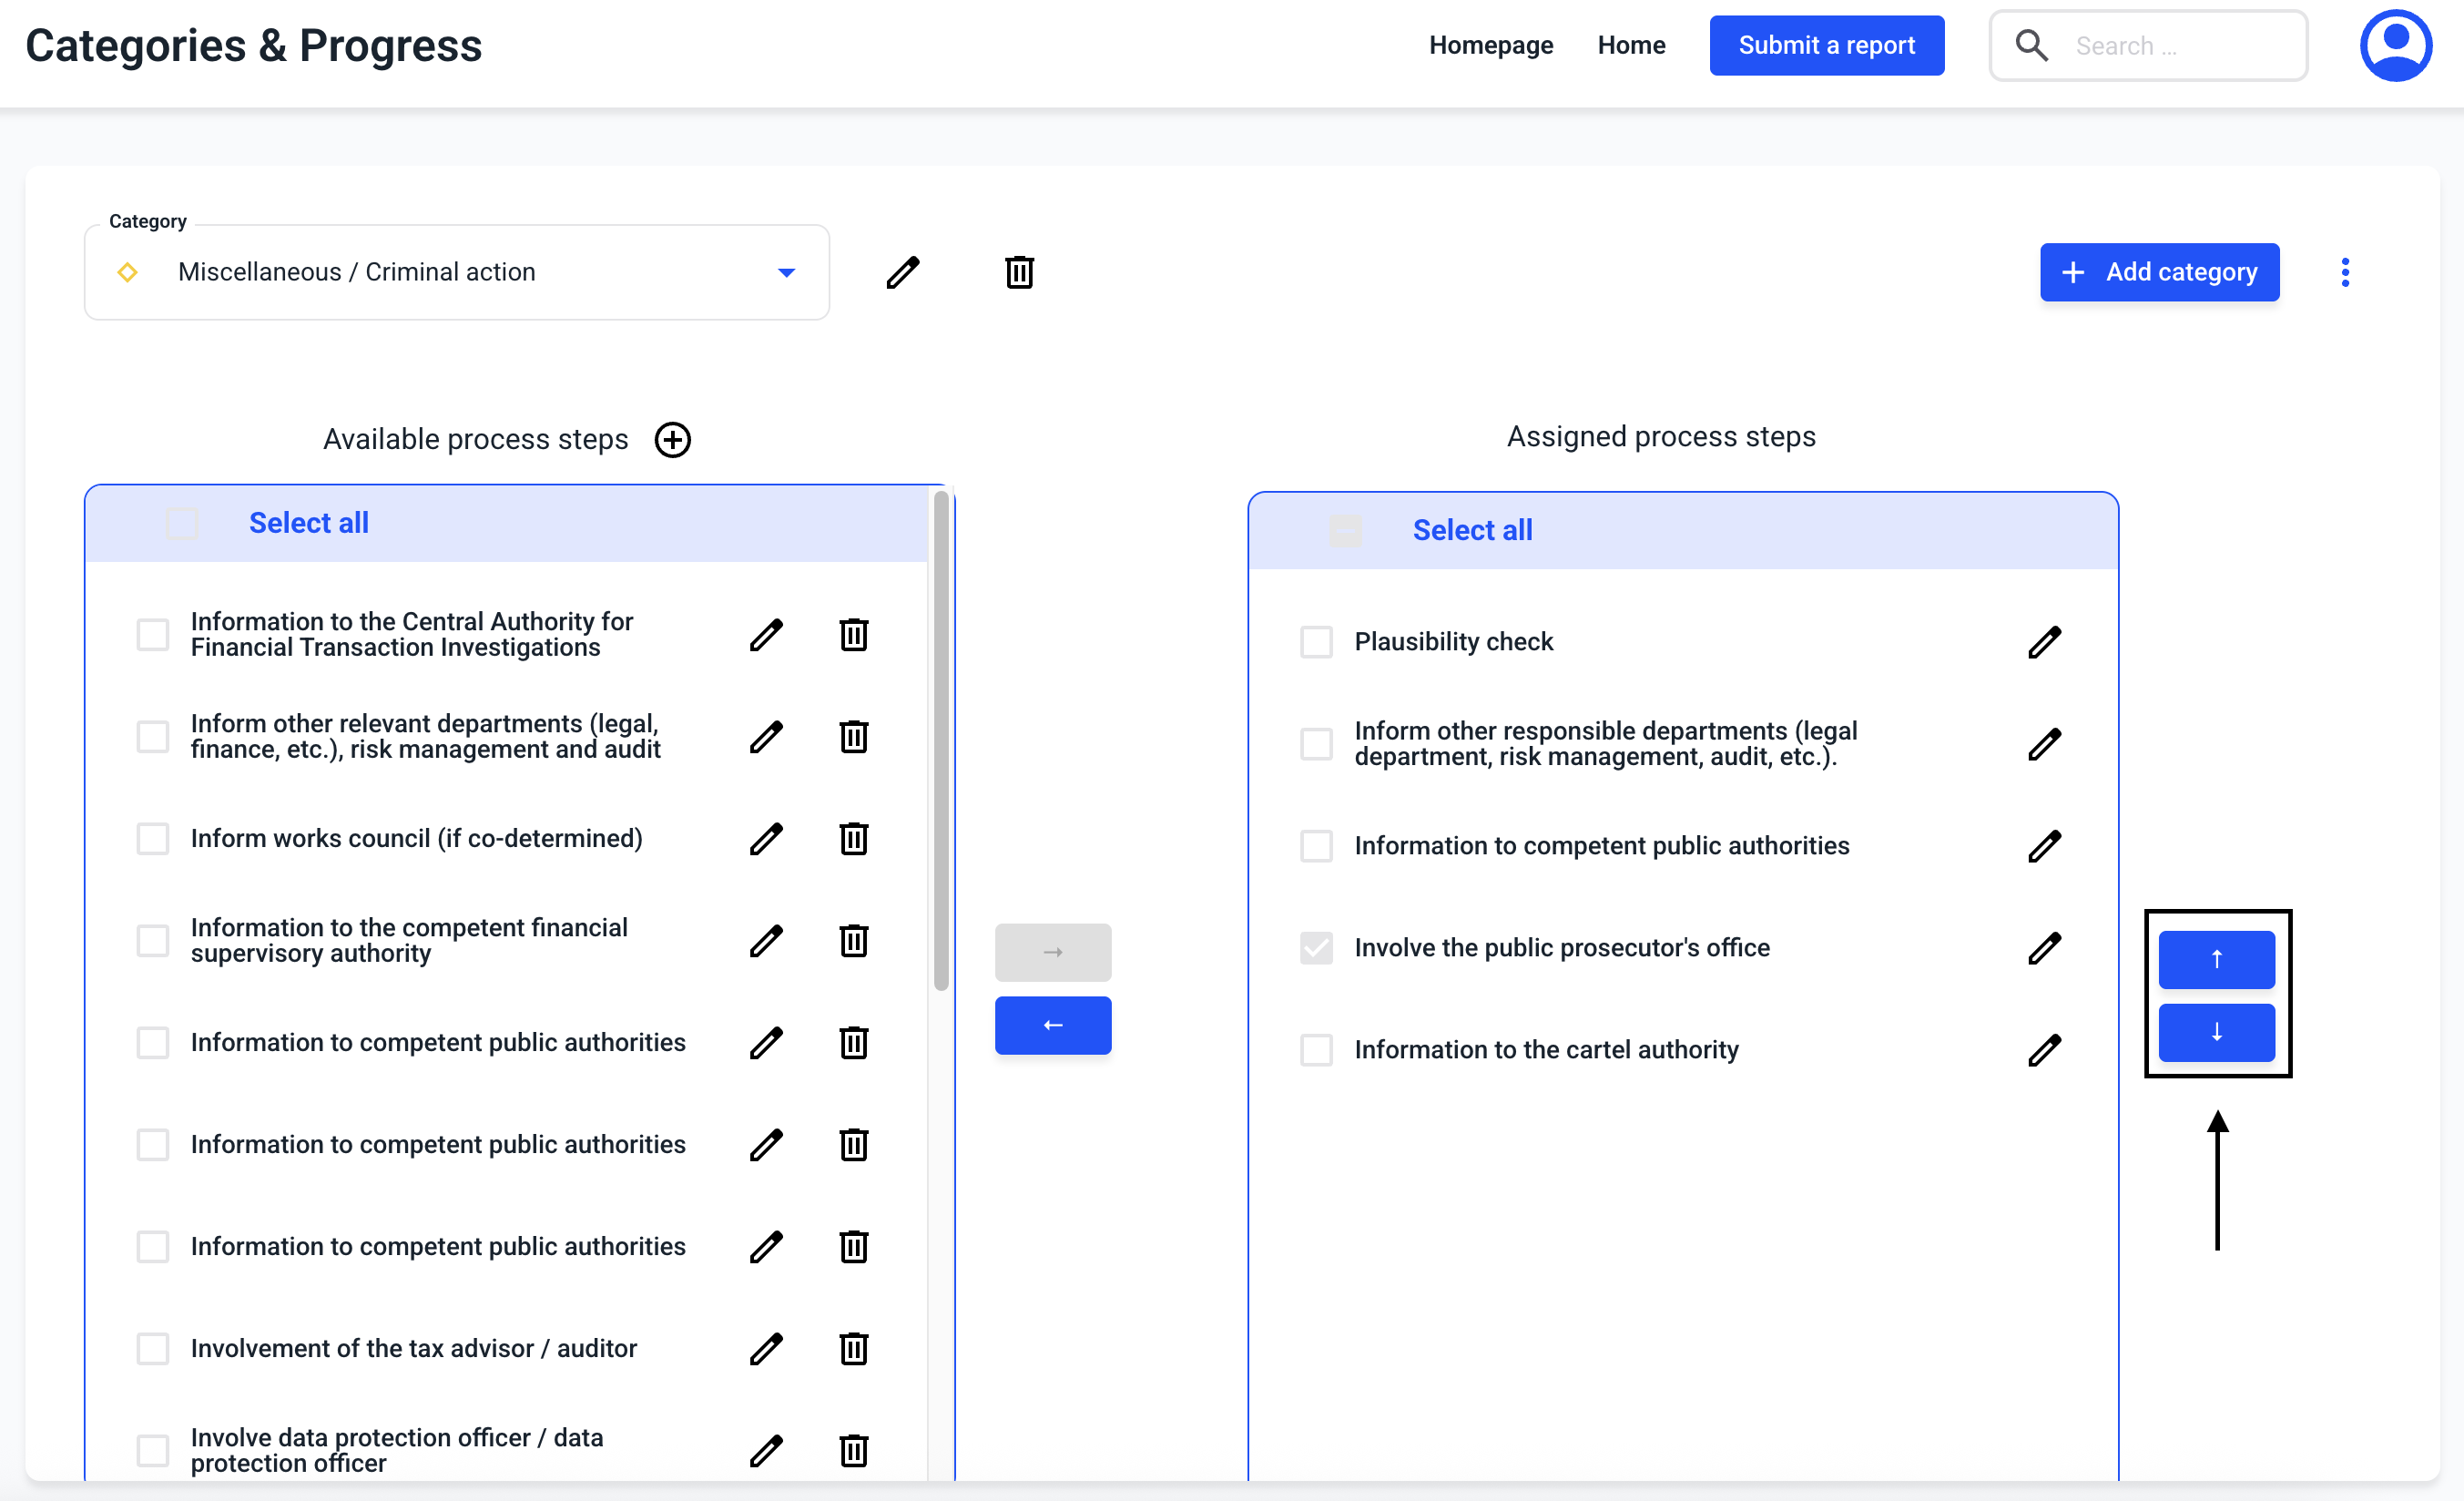Open the three-dot more options menu
2464x1501 pixels.
tap(2345, 272)
